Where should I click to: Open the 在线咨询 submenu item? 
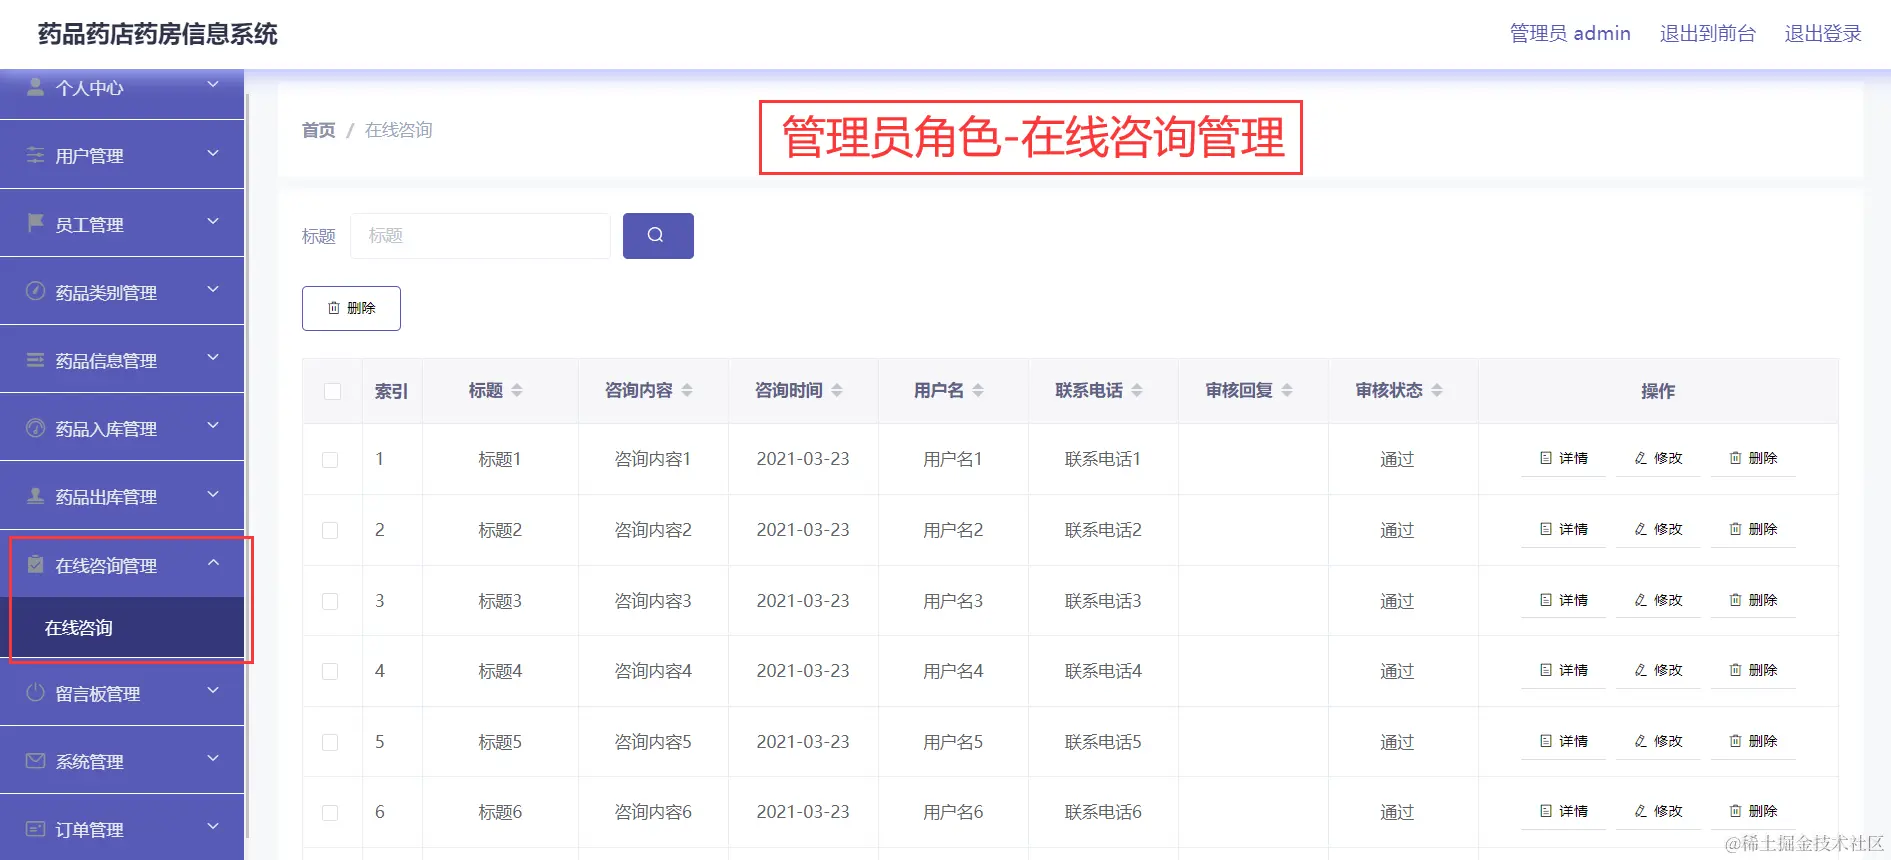(122, 628)
